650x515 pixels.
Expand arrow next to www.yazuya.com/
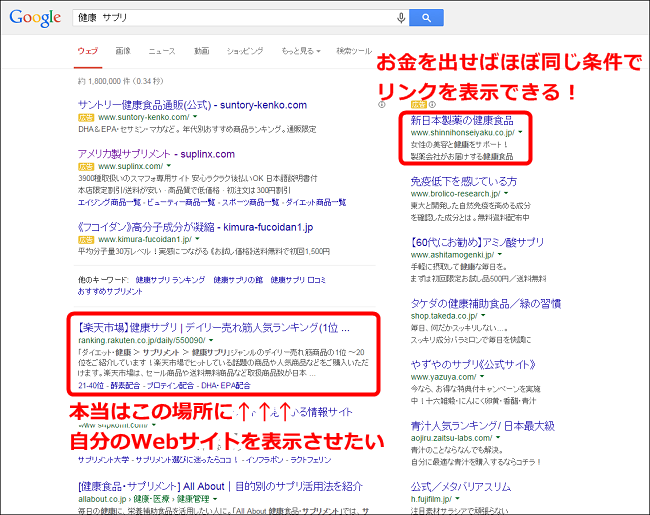[x=482, y=377]
